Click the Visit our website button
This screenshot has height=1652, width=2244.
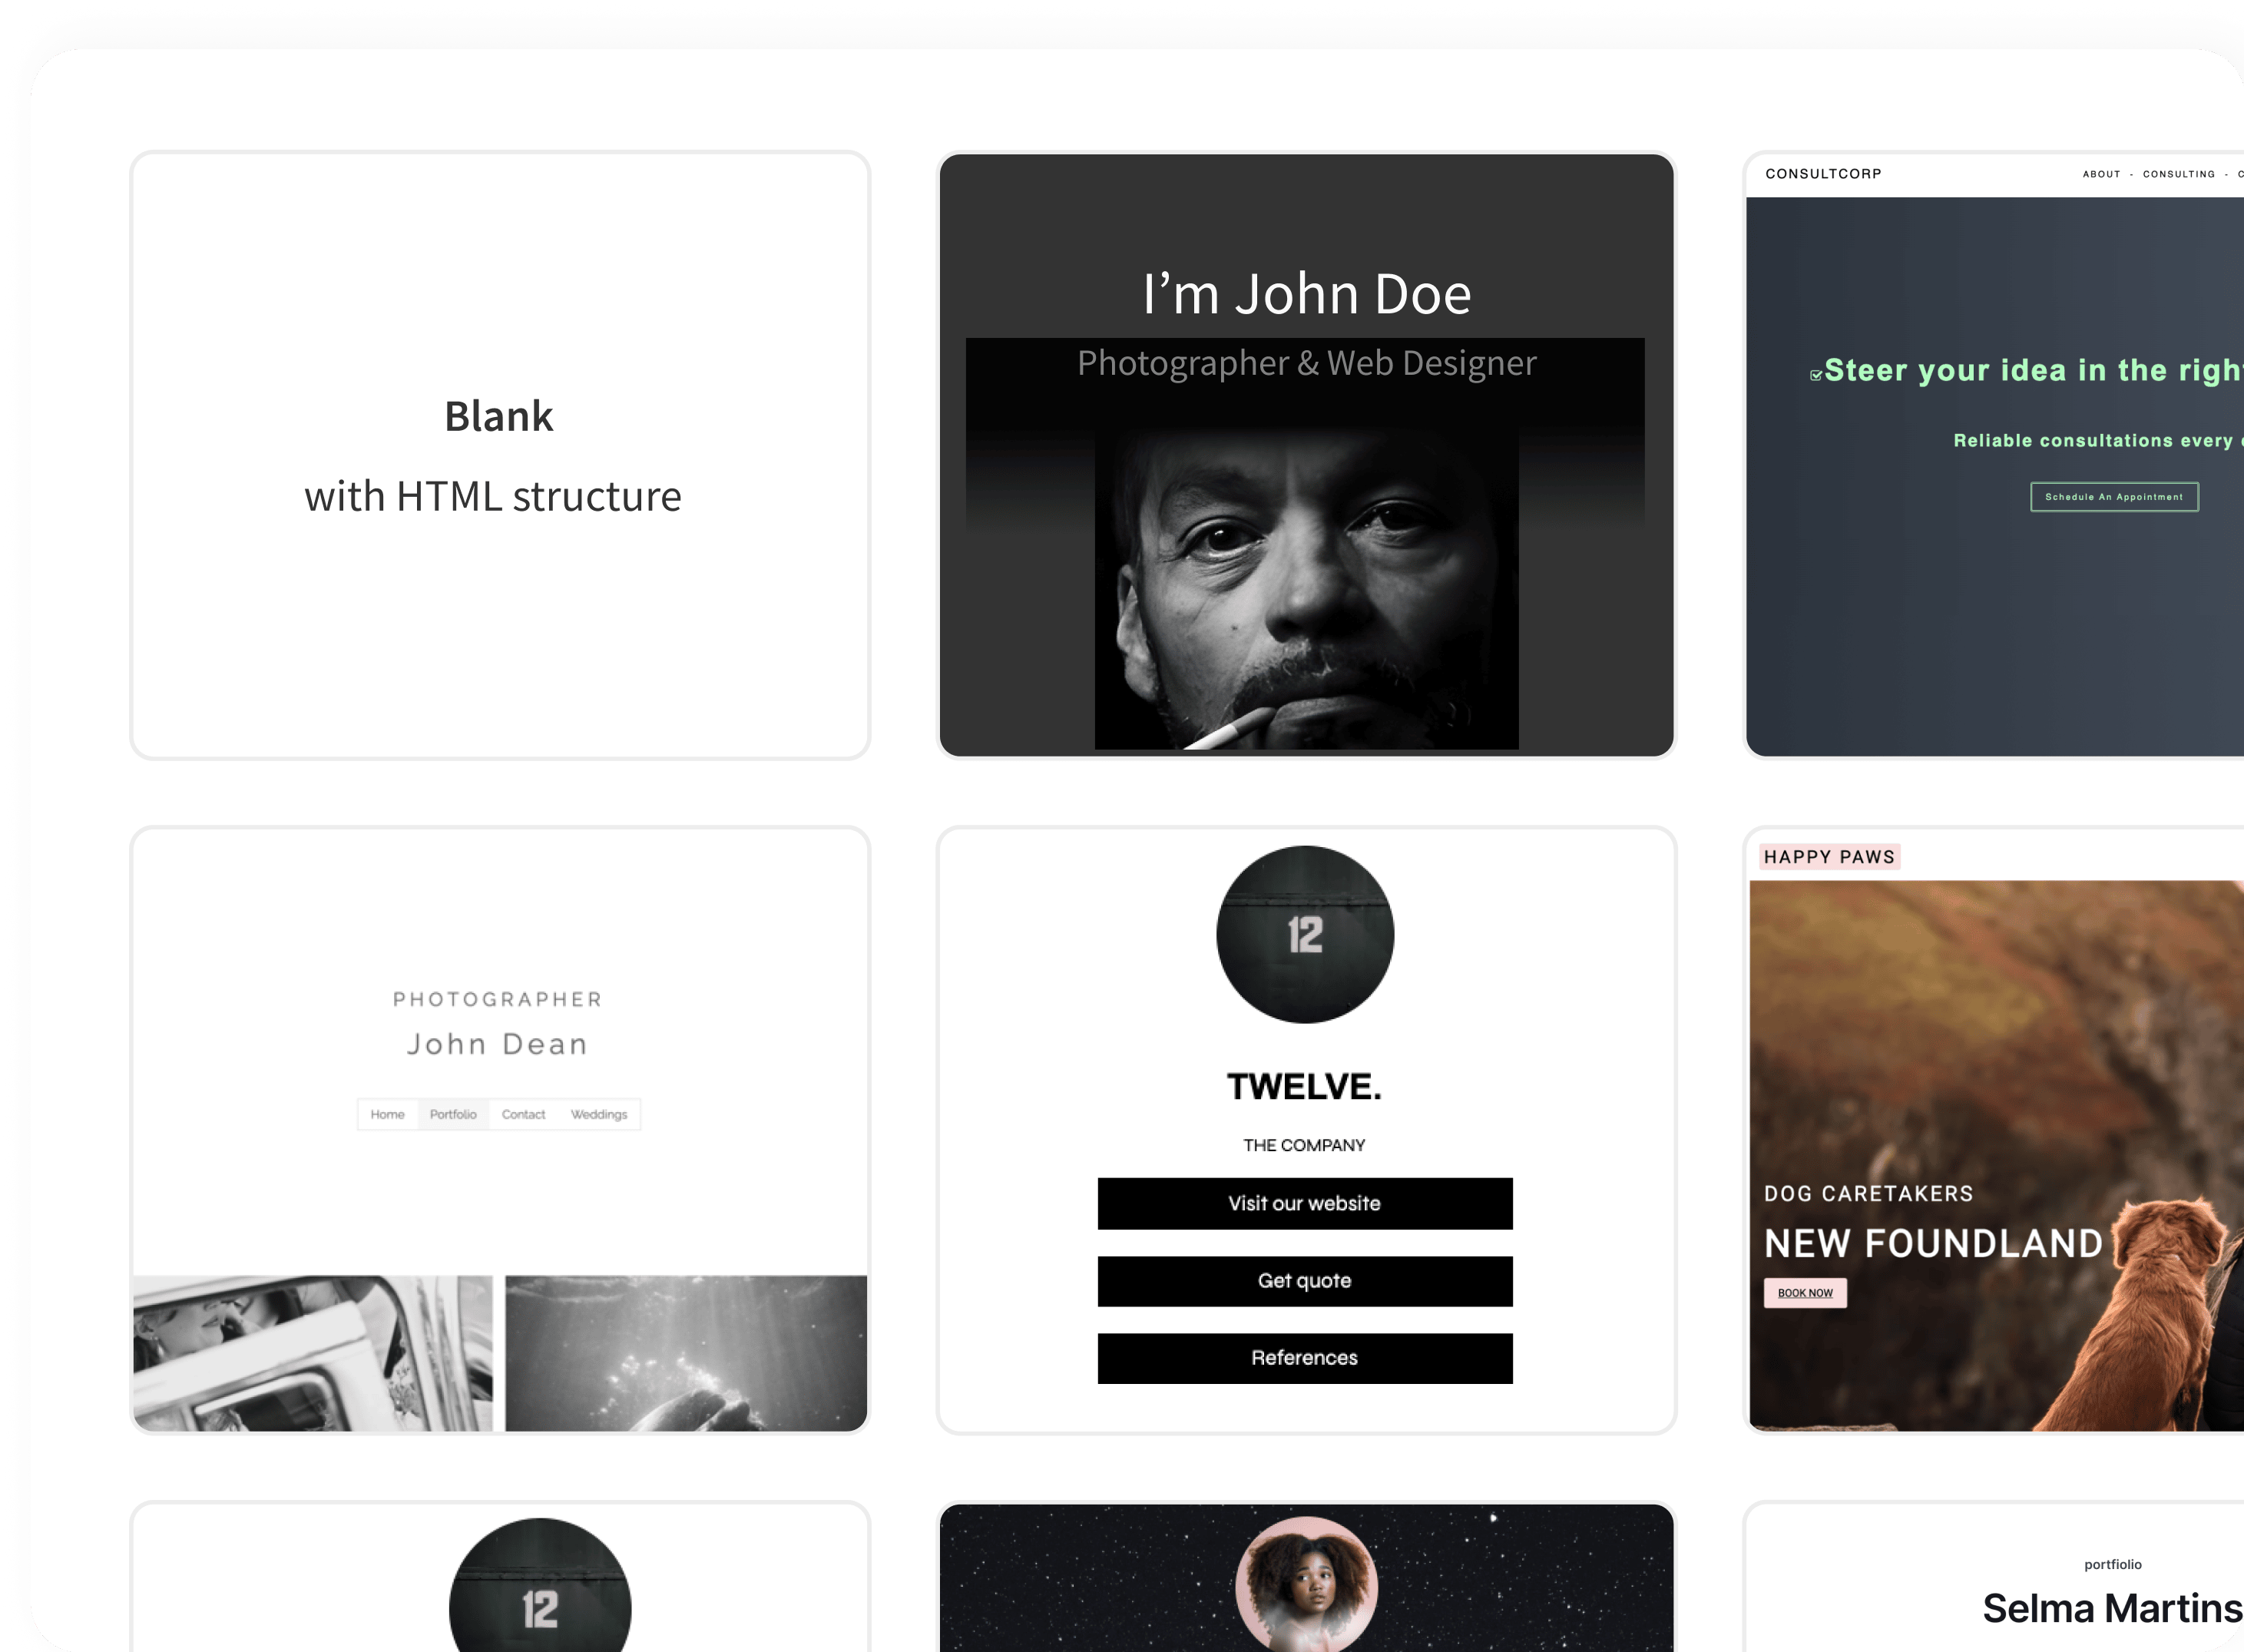pos(1305,1203)
